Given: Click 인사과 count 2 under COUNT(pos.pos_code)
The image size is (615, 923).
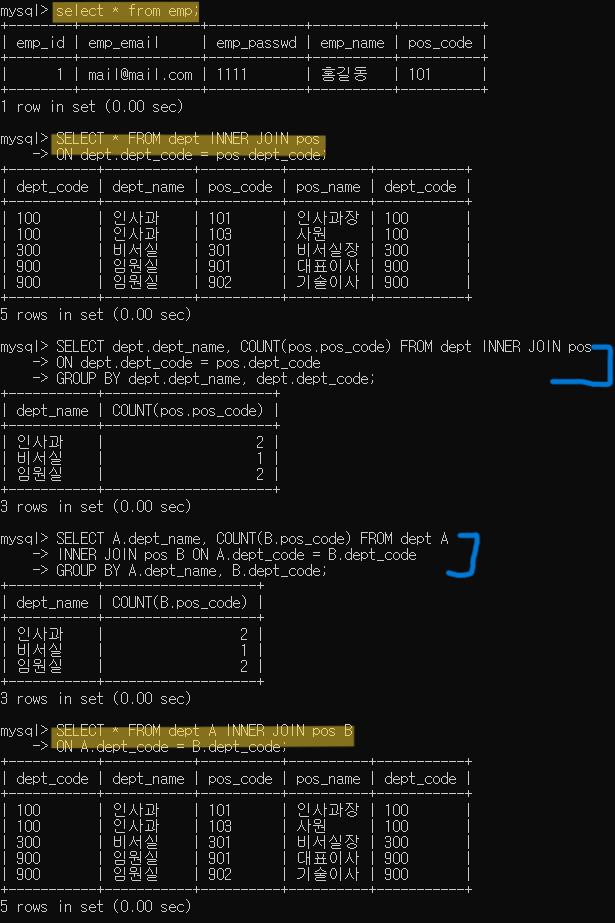Looking at the screenshot, I should point(260,443).
